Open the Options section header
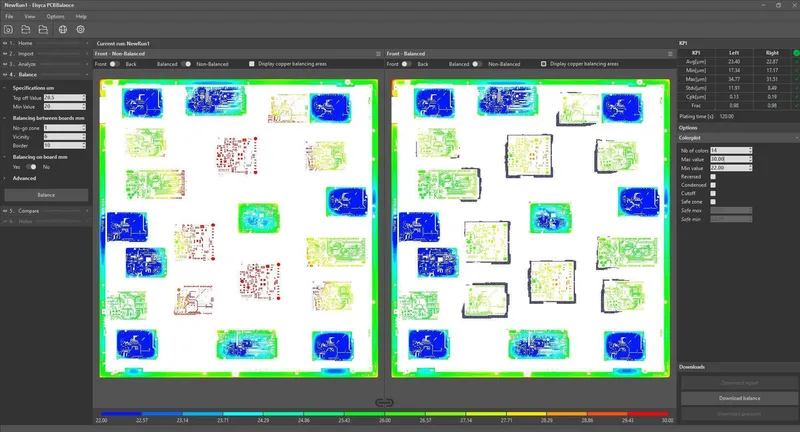The image size is (800, 432). pyautogui.click(x=738, y=128)
